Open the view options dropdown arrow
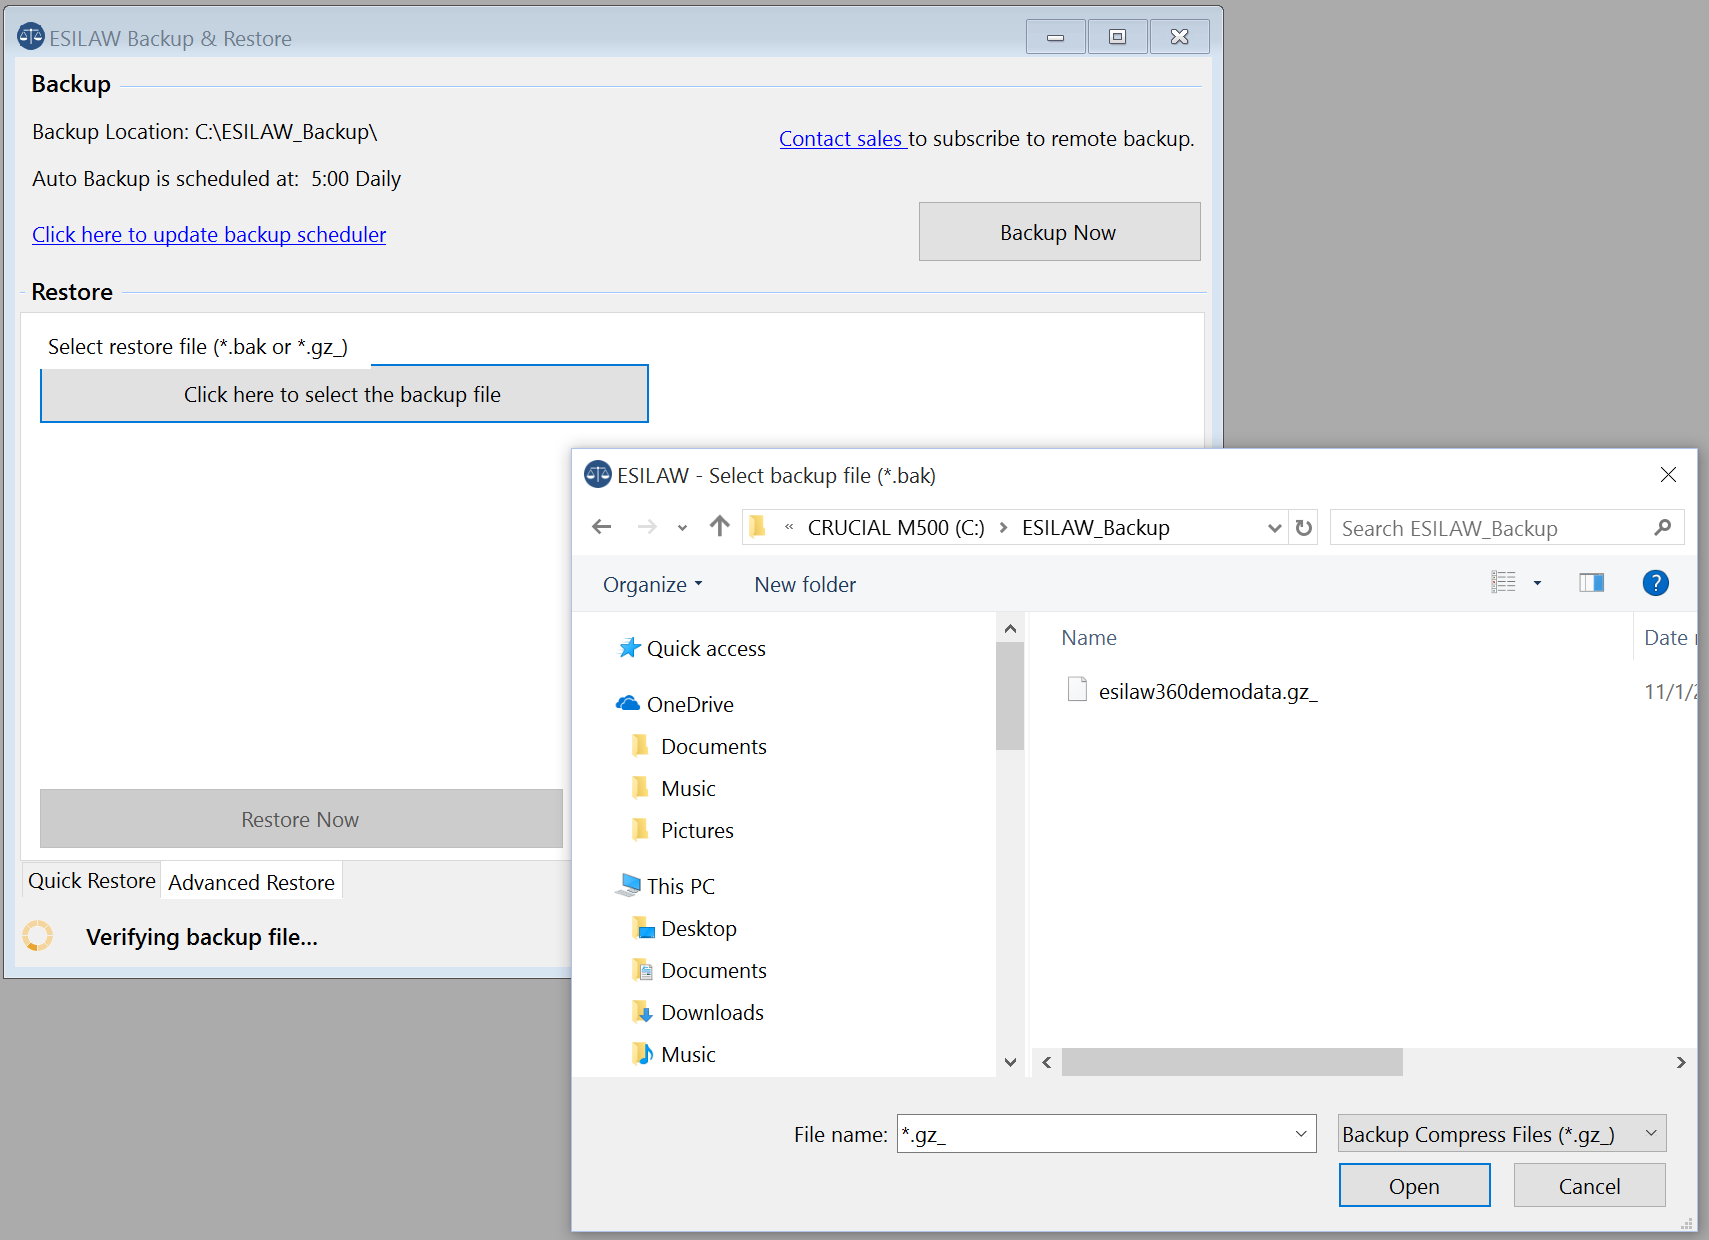 pos(1537,583)
